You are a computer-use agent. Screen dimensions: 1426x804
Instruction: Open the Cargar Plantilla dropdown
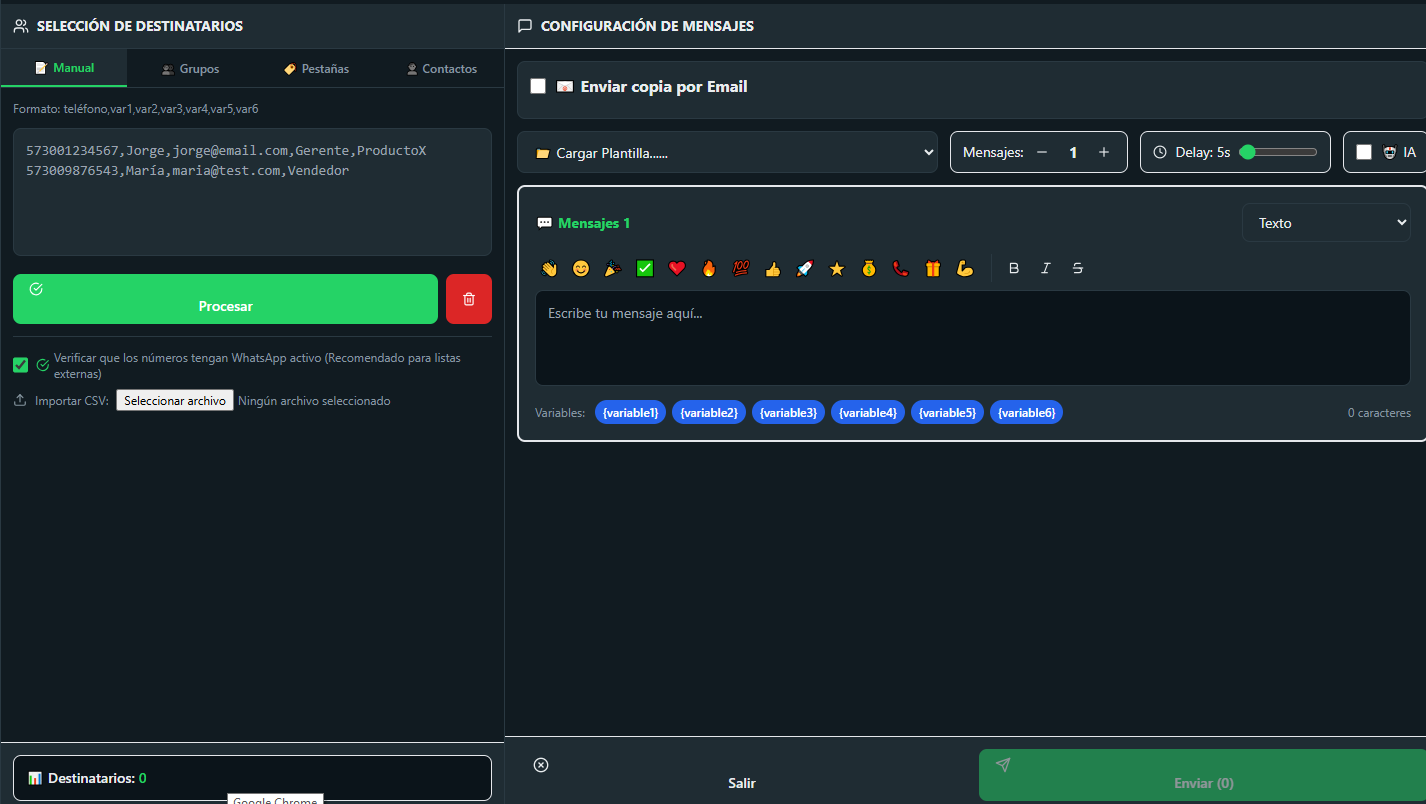point(727,153)
